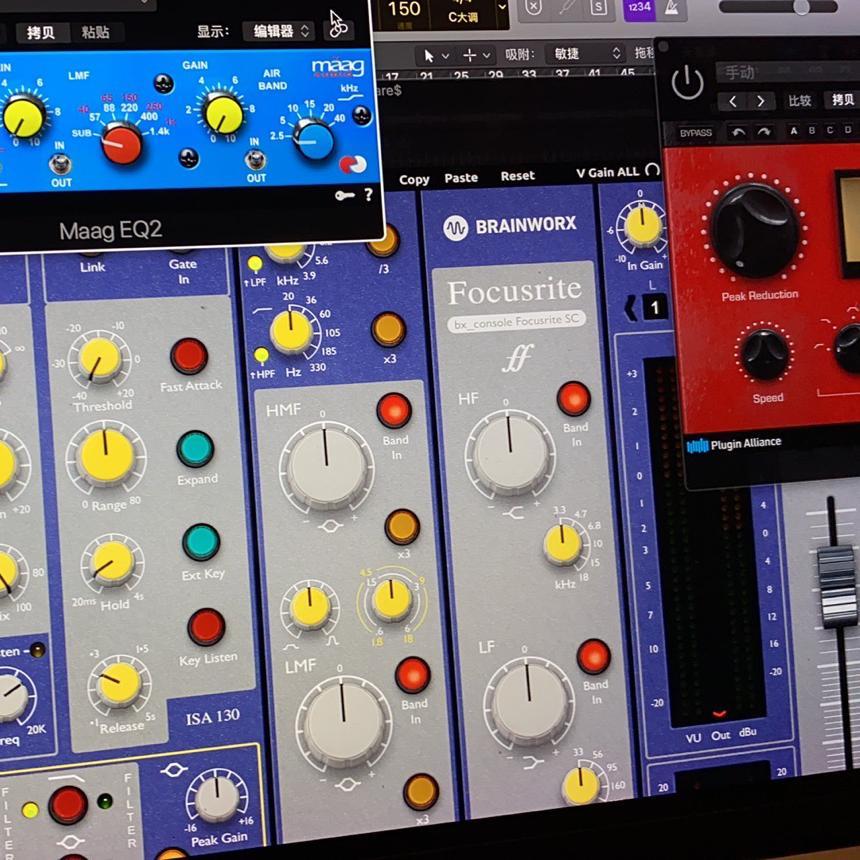Open the 编辑器 display dropdown in Maag EQ2
The width and height of the screenshot is (860, 860).
279,31
